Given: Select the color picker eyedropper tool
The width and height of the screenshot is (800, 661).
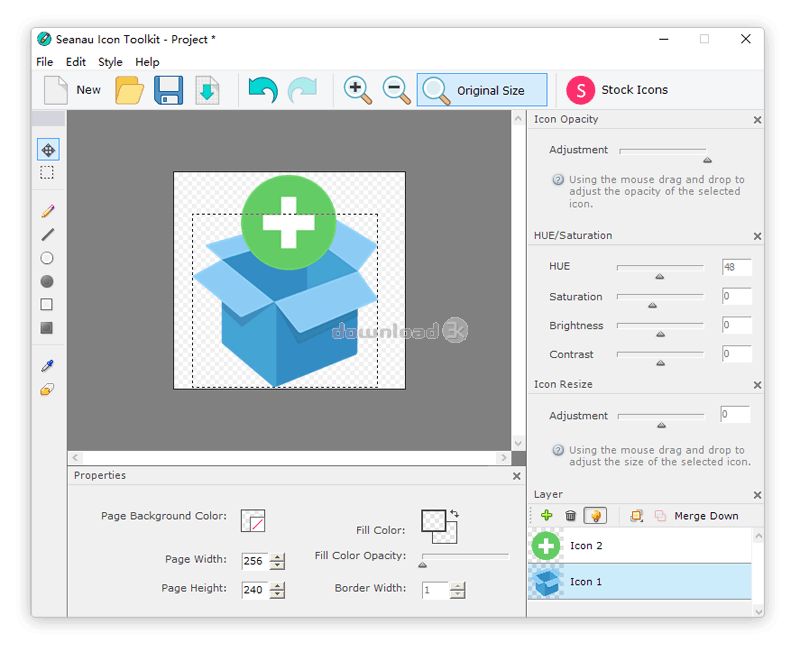Looking at the screenshot, I should tap(47, 365).
